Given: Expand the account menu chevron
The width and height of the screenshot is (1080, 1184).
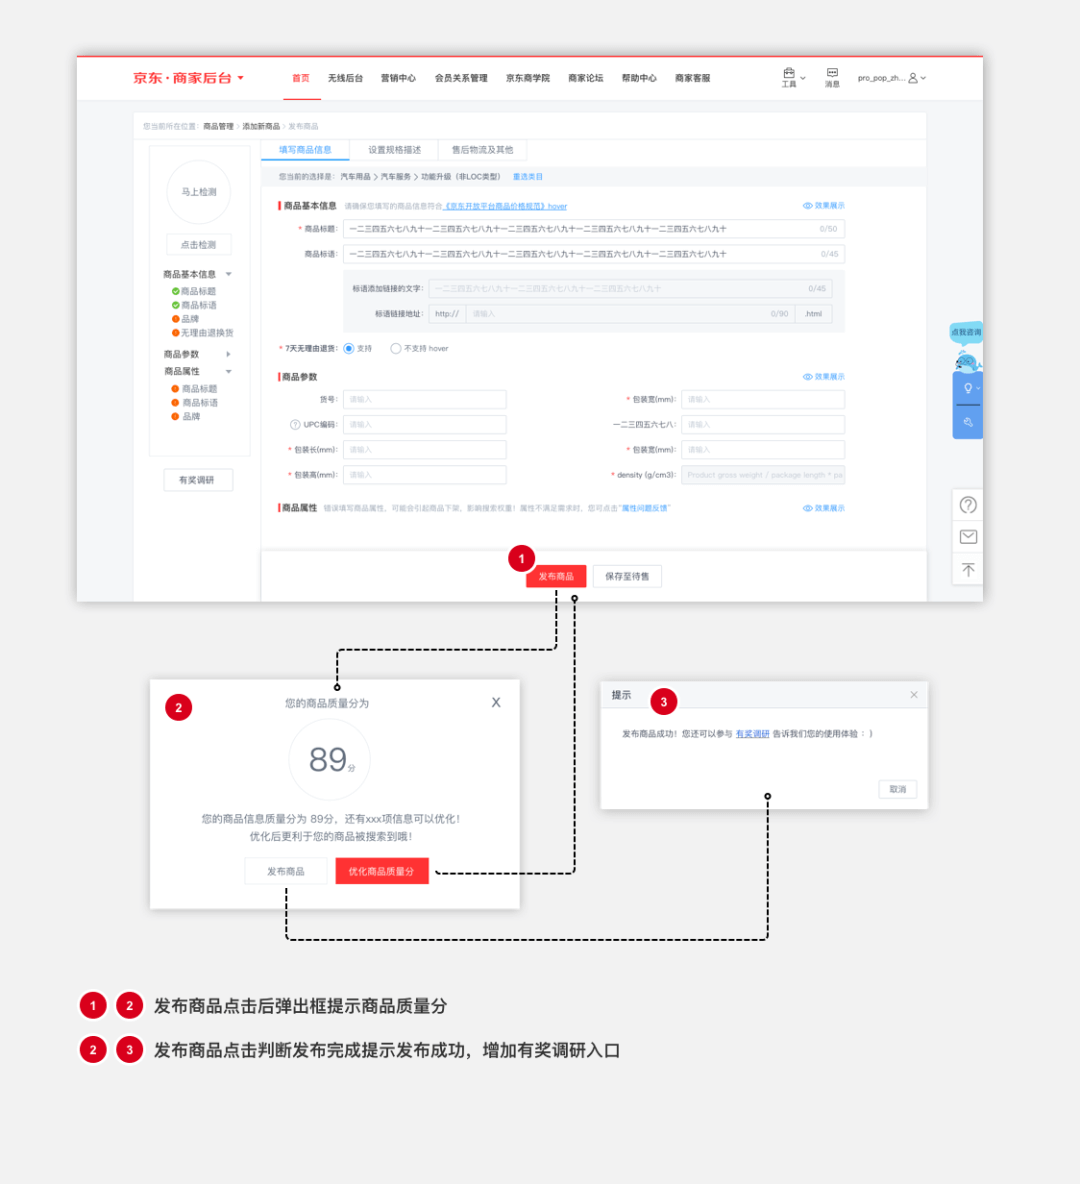Looking at the screenshot, I should click(923, 78).
